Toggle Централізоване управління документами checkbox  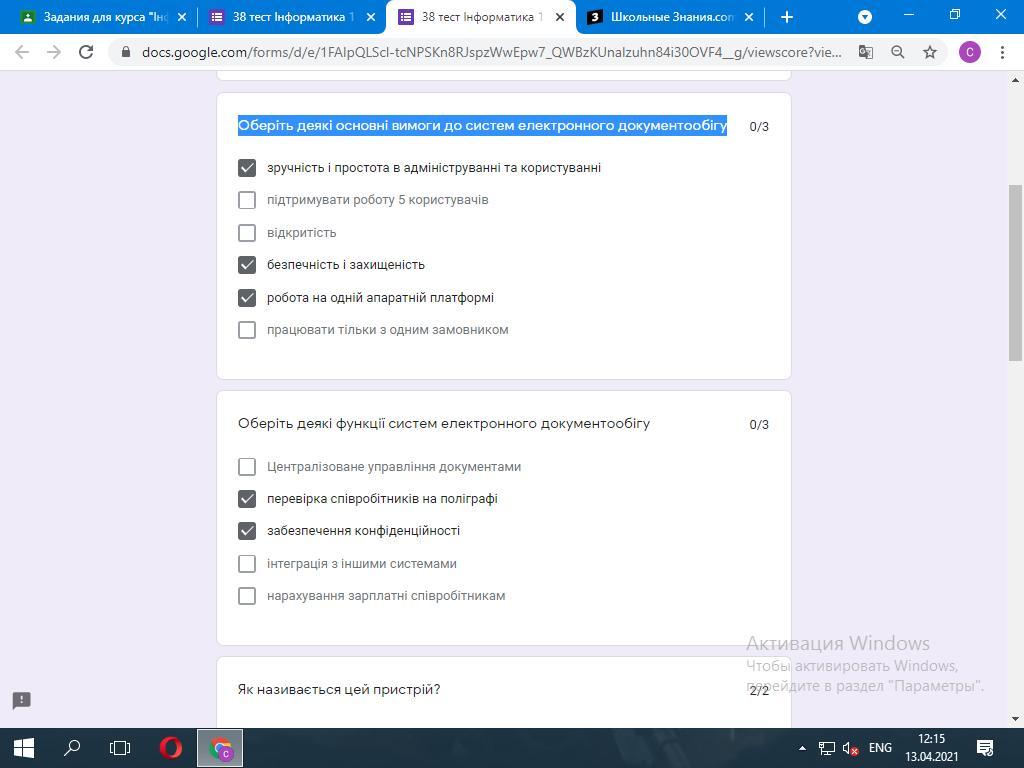247,466
